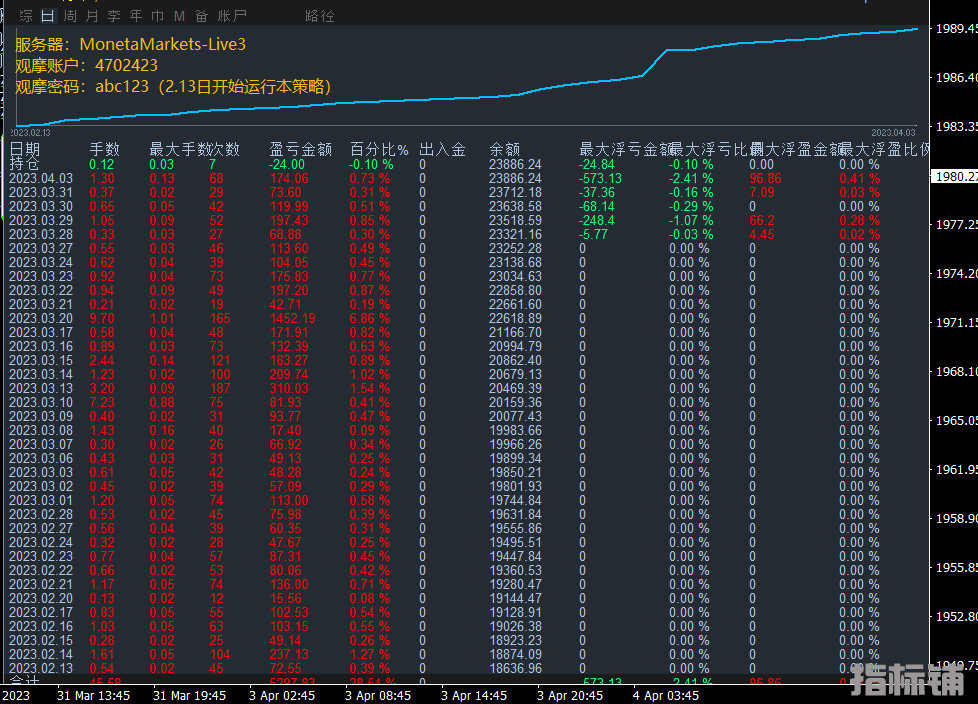Click the 出入金 column header
Screen dimensions: 978x704
(x=442, y=149)
